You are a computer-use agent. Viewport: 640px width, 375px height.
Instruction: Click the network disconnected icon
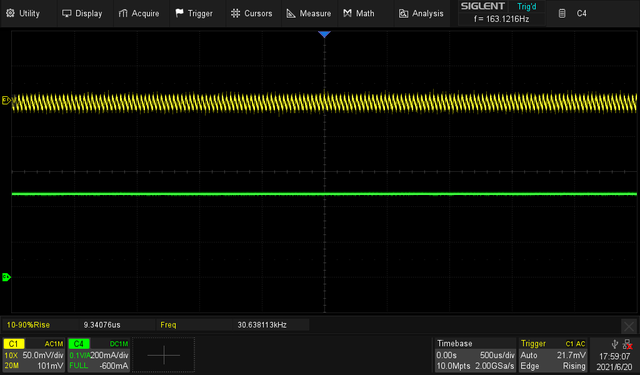coord(628,344)
